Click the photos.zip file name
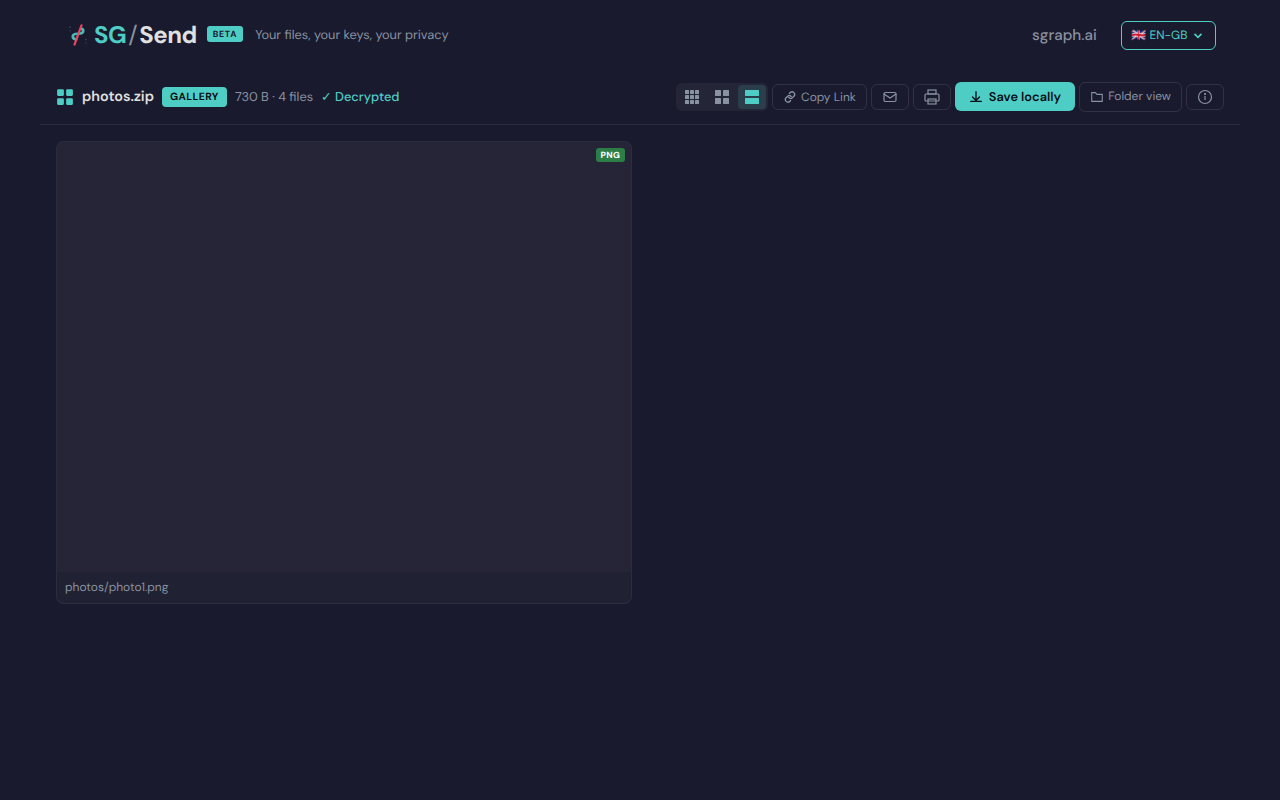 (x=118, y=97)
